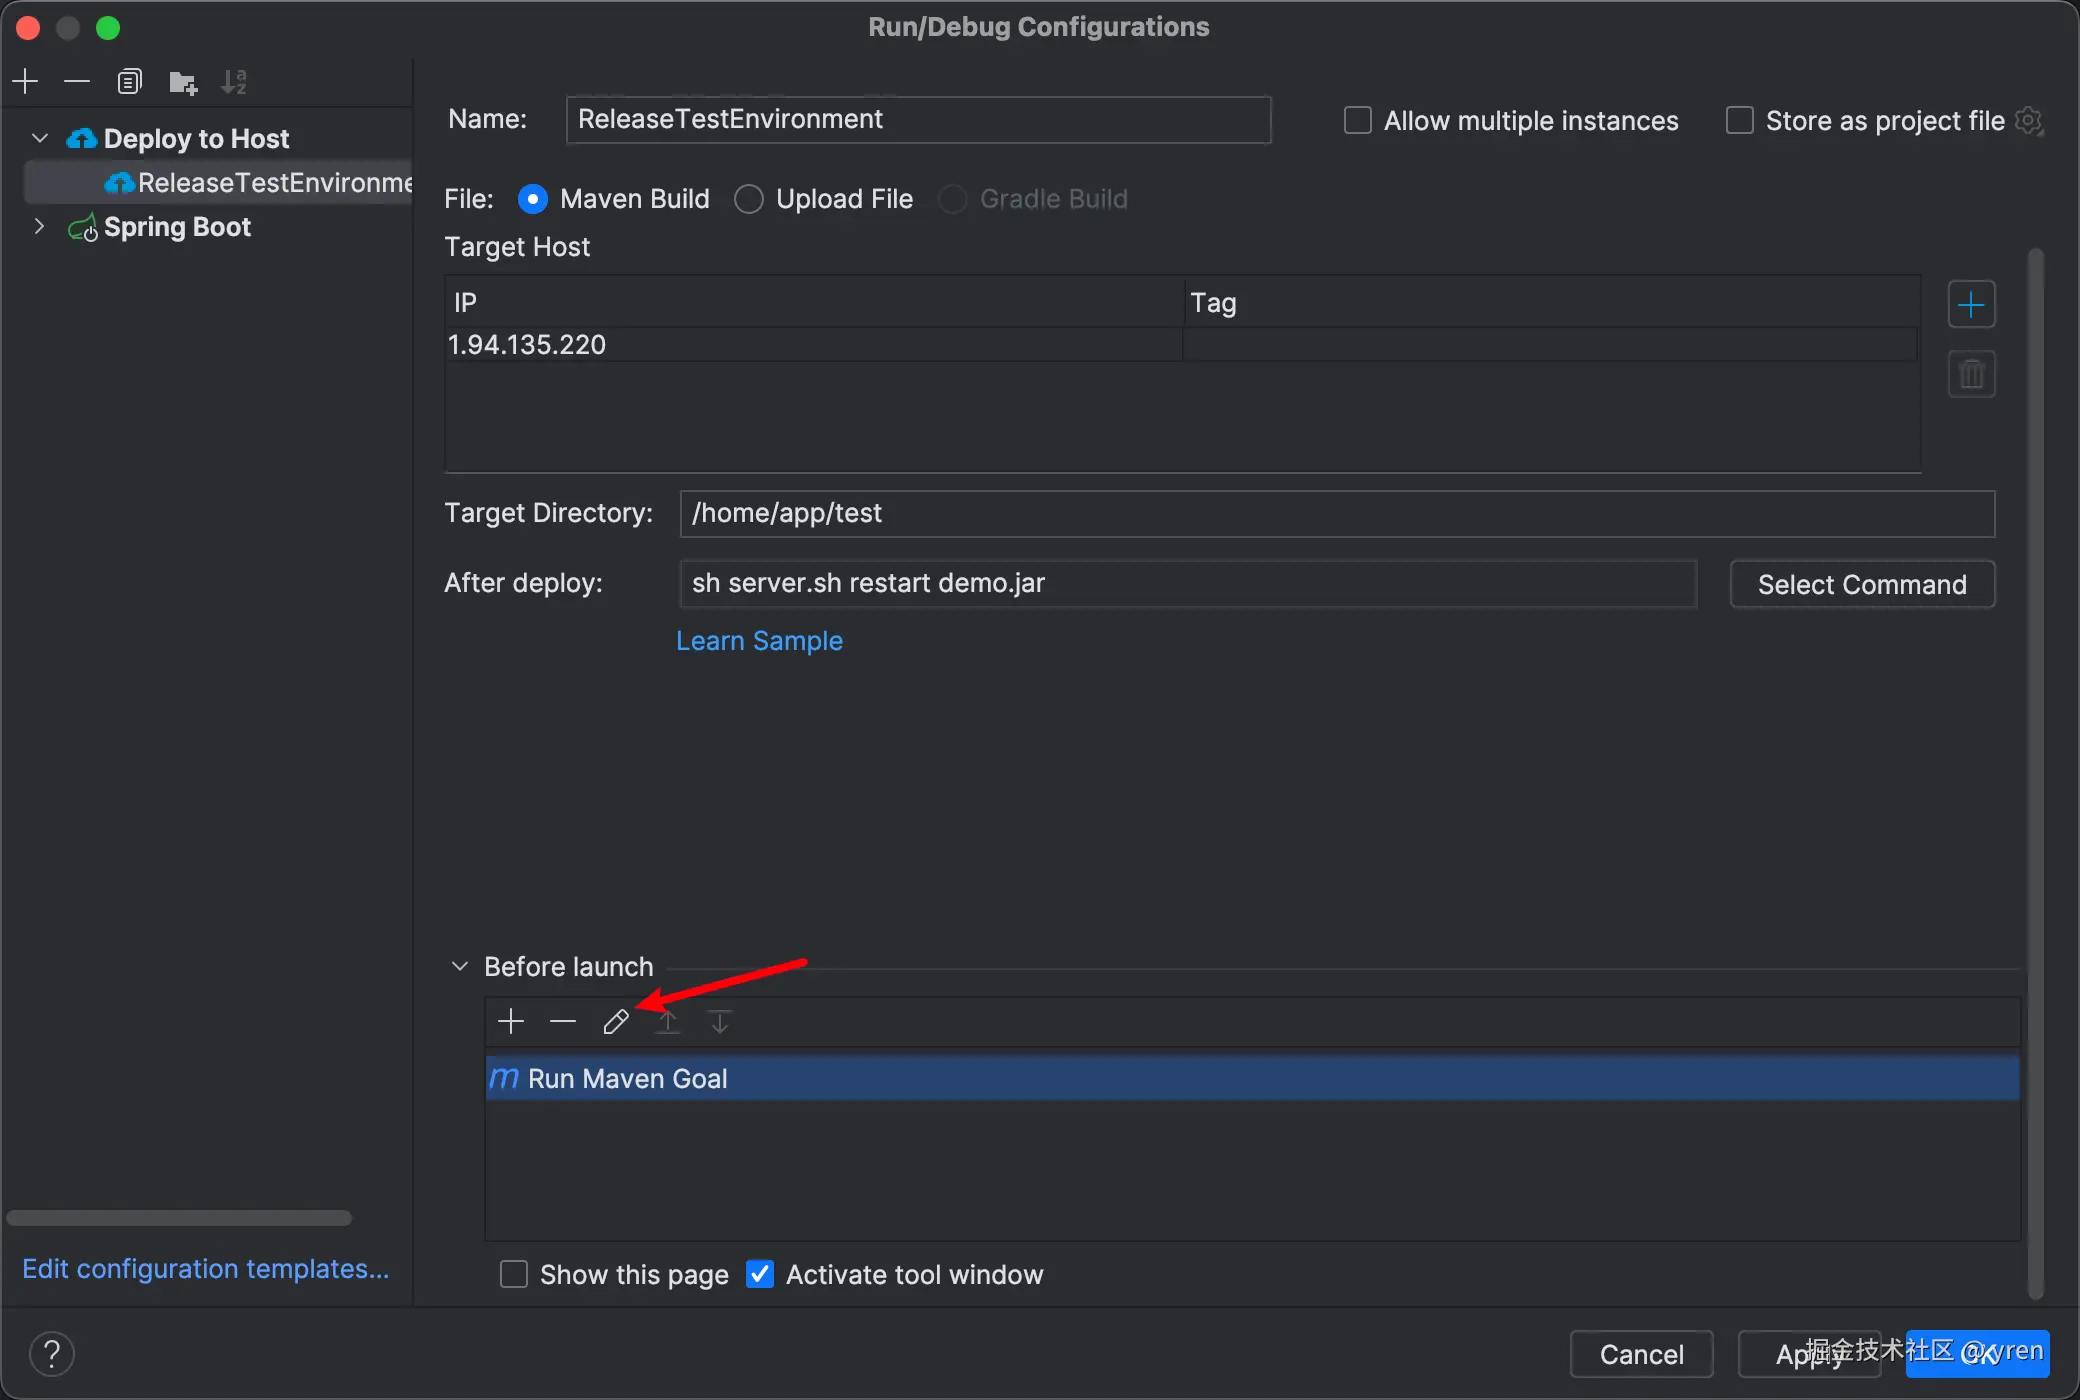
Task: Click the copy configuration icon
Action: tap(129, 81)
